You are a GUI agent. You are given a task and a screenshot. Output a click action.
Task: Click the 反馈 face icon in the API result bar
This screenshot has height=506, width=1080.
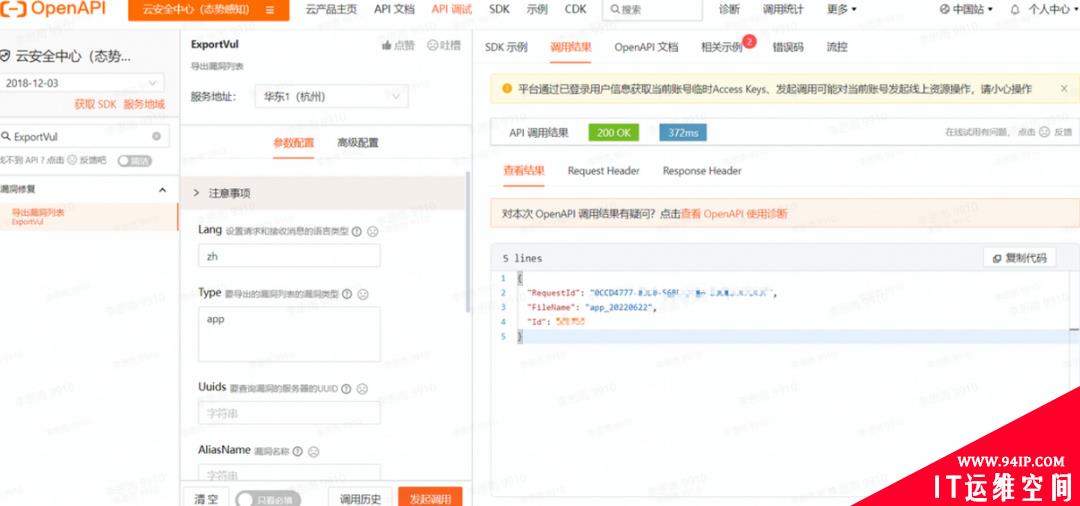click(x=1044, y=132)
